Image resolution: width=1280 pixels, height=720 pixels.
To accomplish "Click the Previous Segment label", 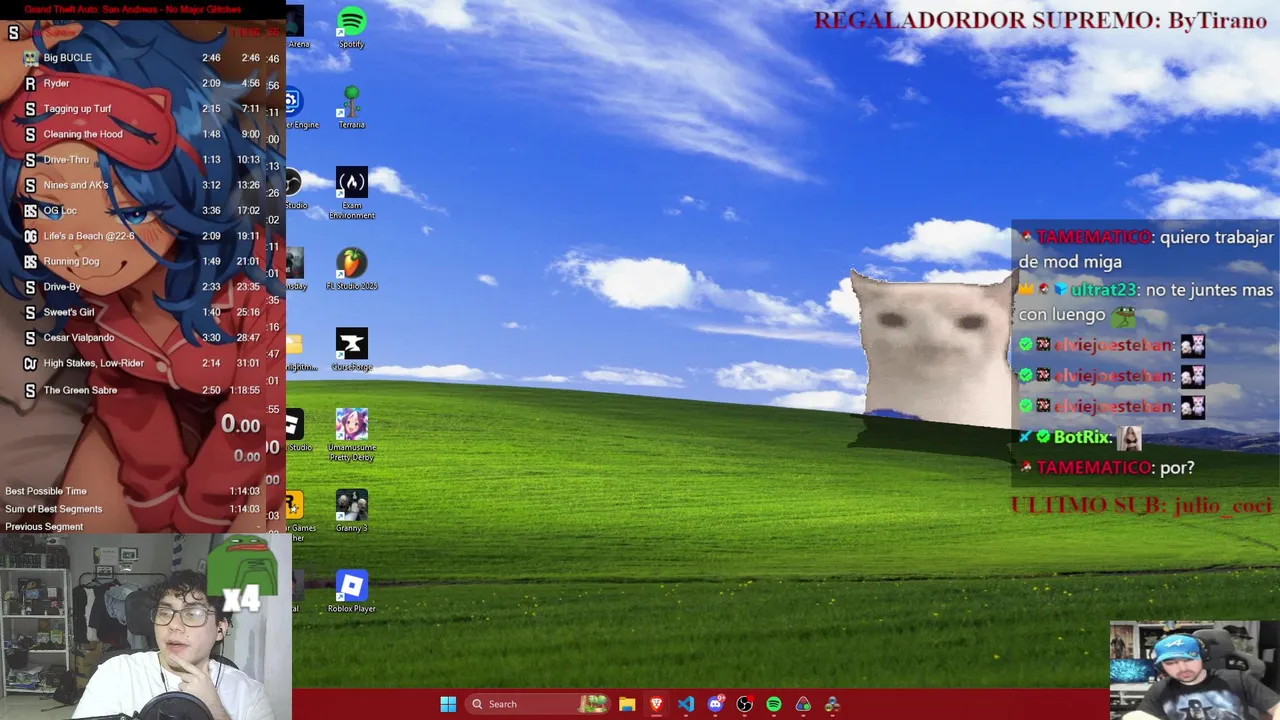I will click(x=44, y=527).
